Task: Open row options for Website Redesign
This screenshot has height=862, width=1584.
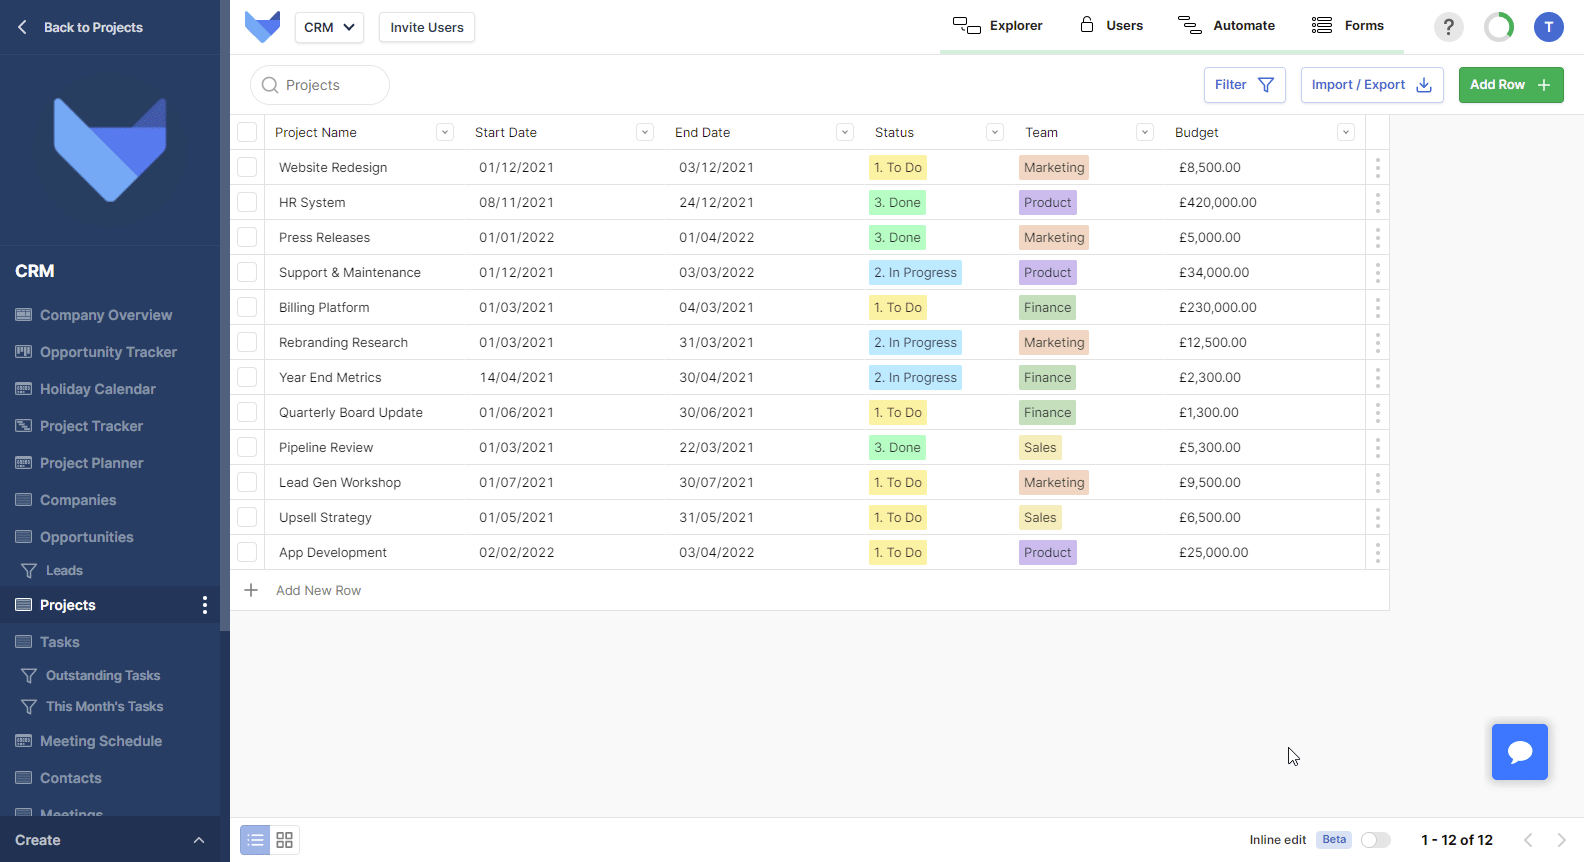Action: click(x=1377, y=168)
